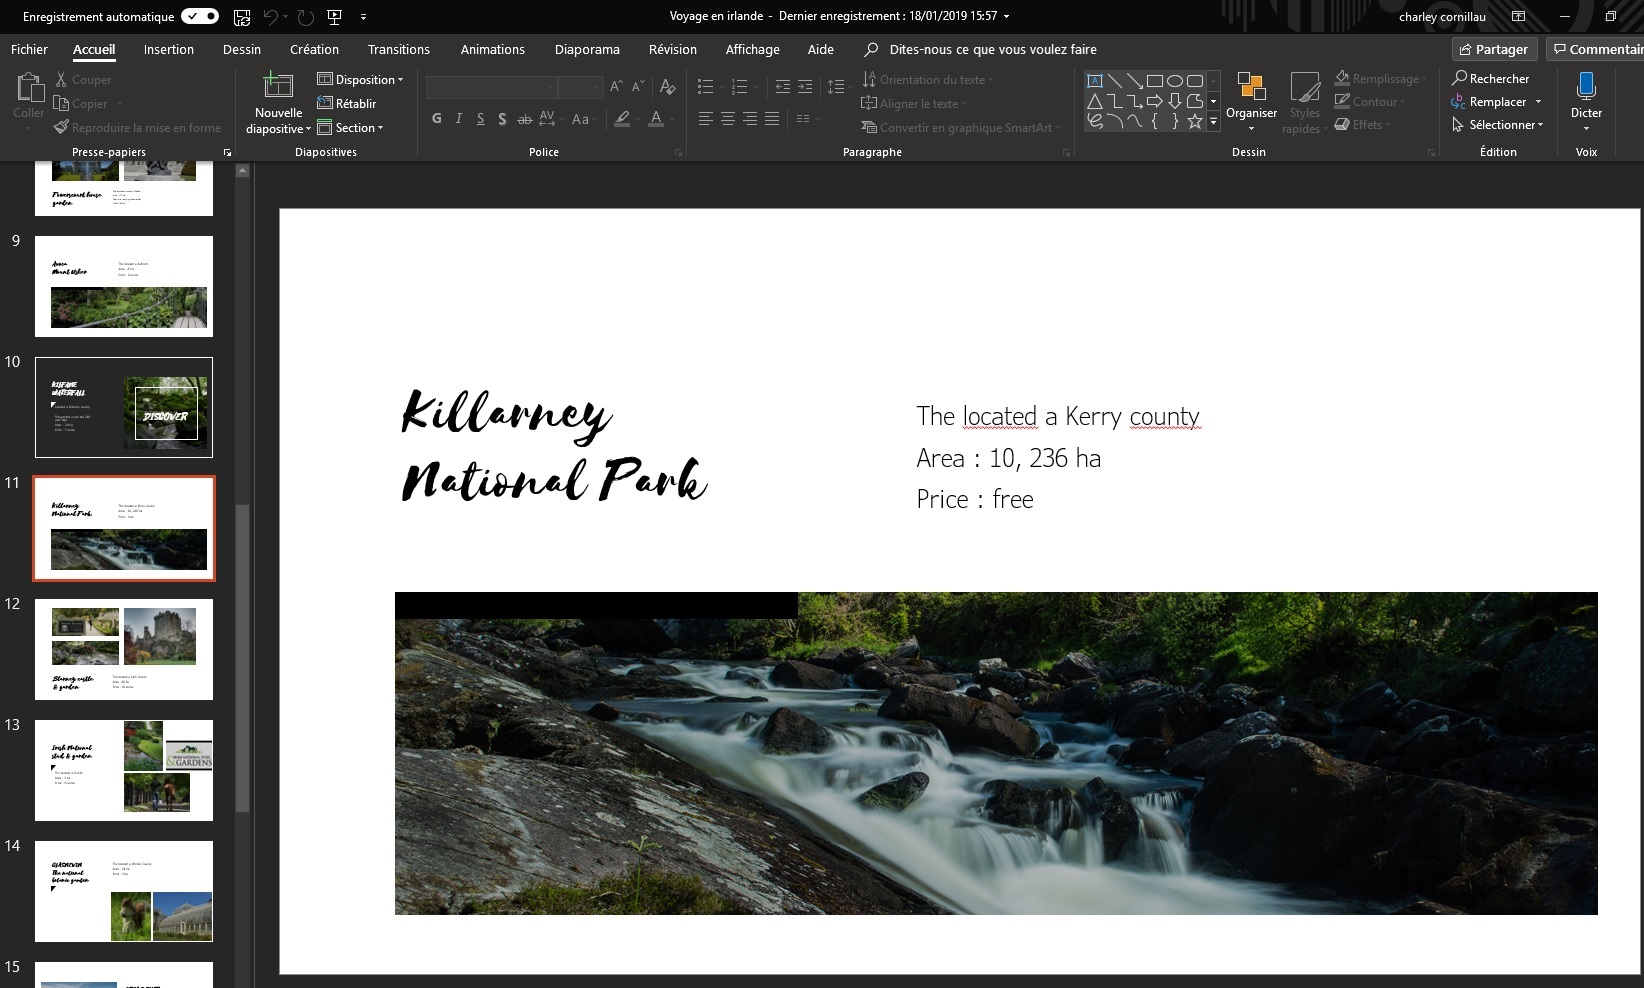Screen dimensions: 1644x988
Task: Pick the five-point star shape
Action: 1194,121
